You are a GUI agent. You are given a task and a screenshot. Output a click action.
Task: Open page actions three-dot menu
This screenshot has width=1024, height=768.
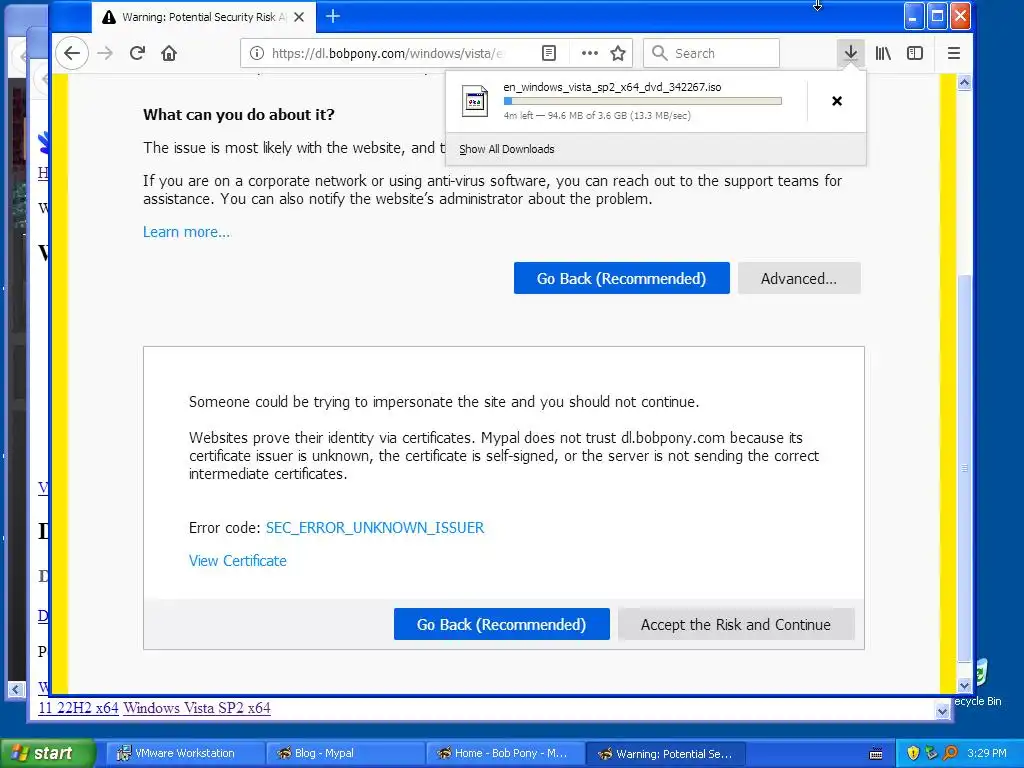[590, 53]
